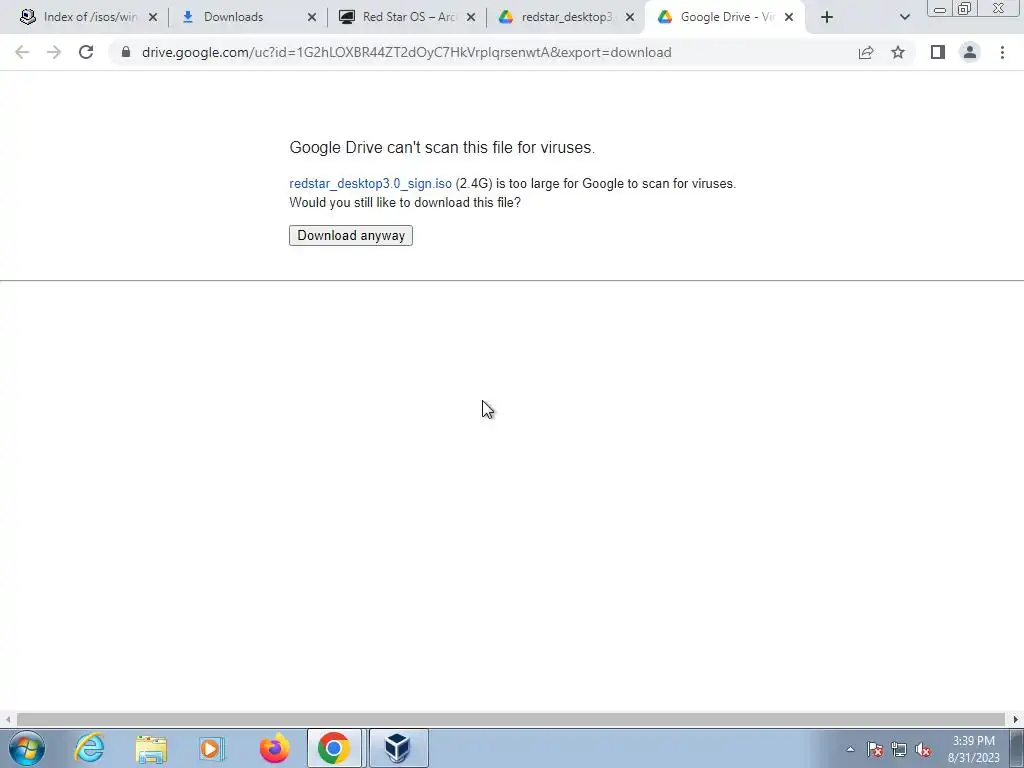
Task: Click the horizontal scrollbar right arrow
Action: point(1016,720)
